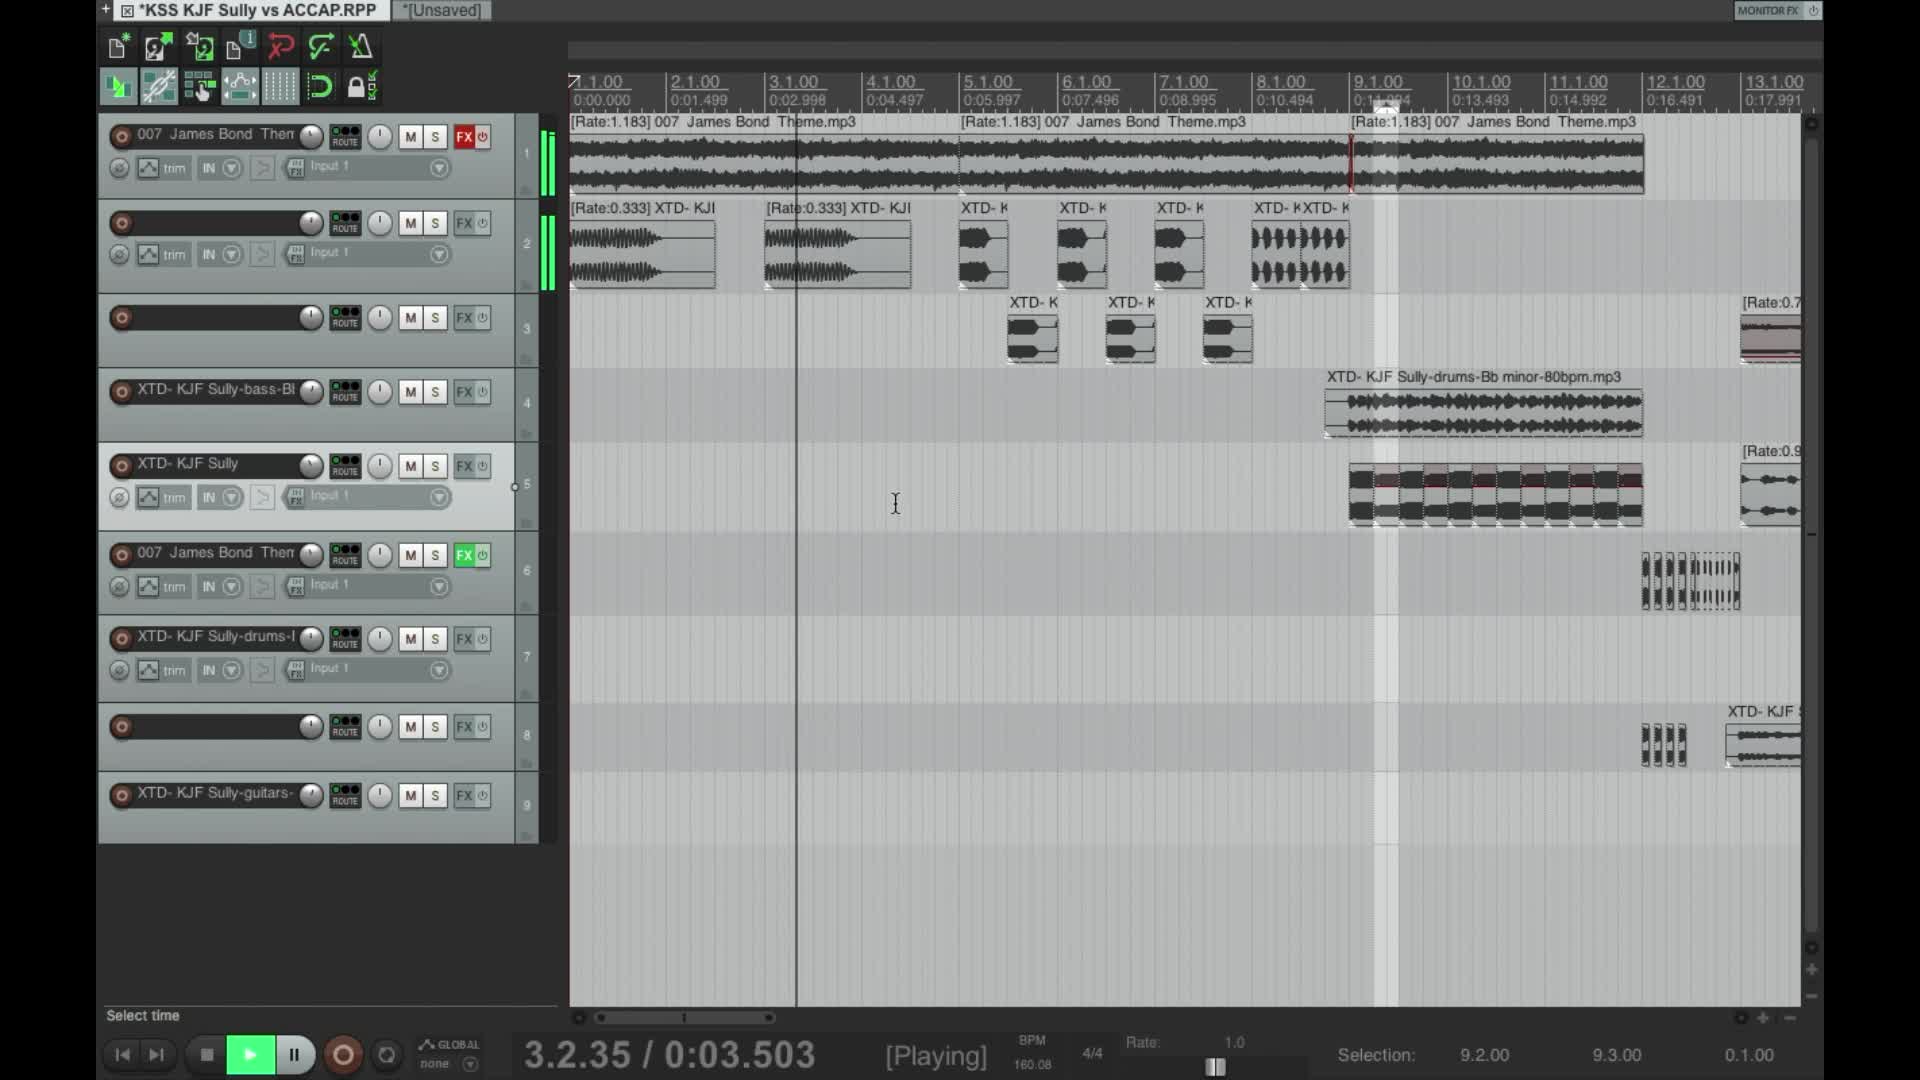
Task: Open Input 1 dropdown on track one
Action: (439, 168)
